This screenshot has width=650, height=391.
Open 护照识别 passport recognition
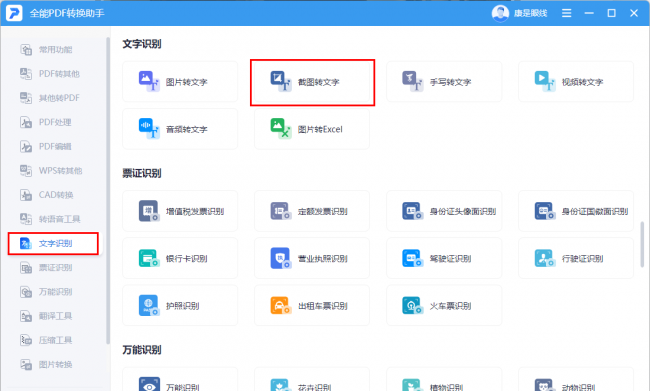click(x=180, y=306)
